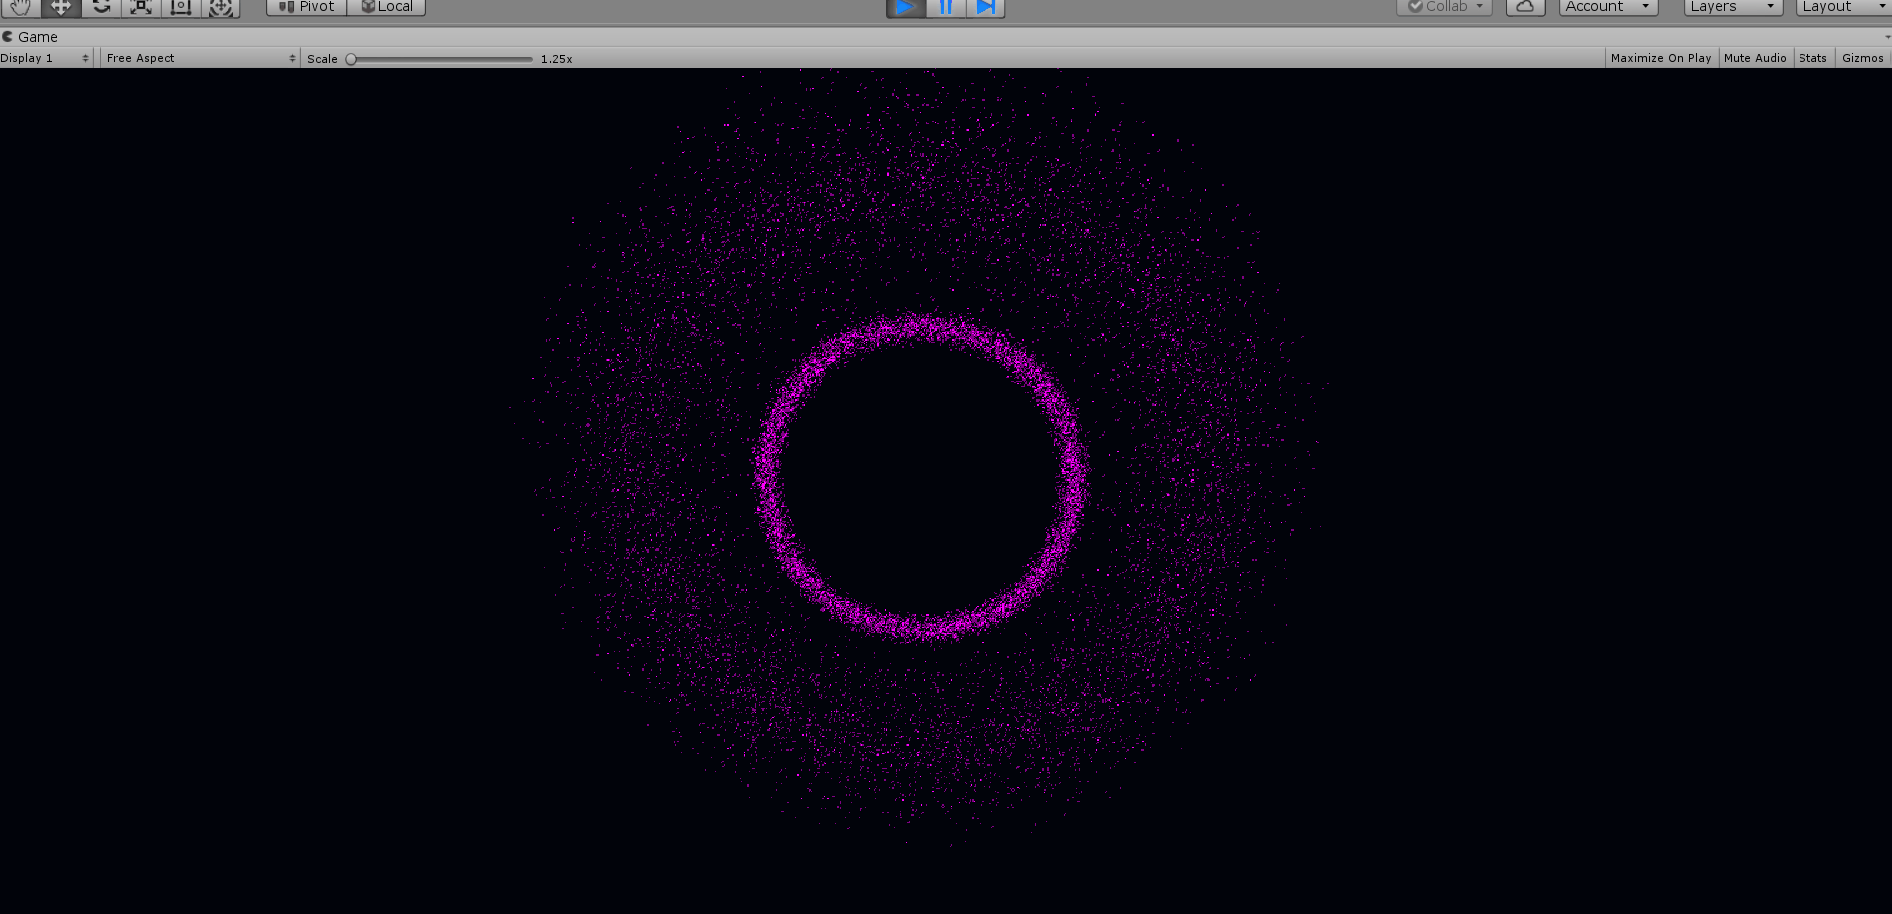
Task: Toggle Mute Audio
Action: click(1755, 58)
